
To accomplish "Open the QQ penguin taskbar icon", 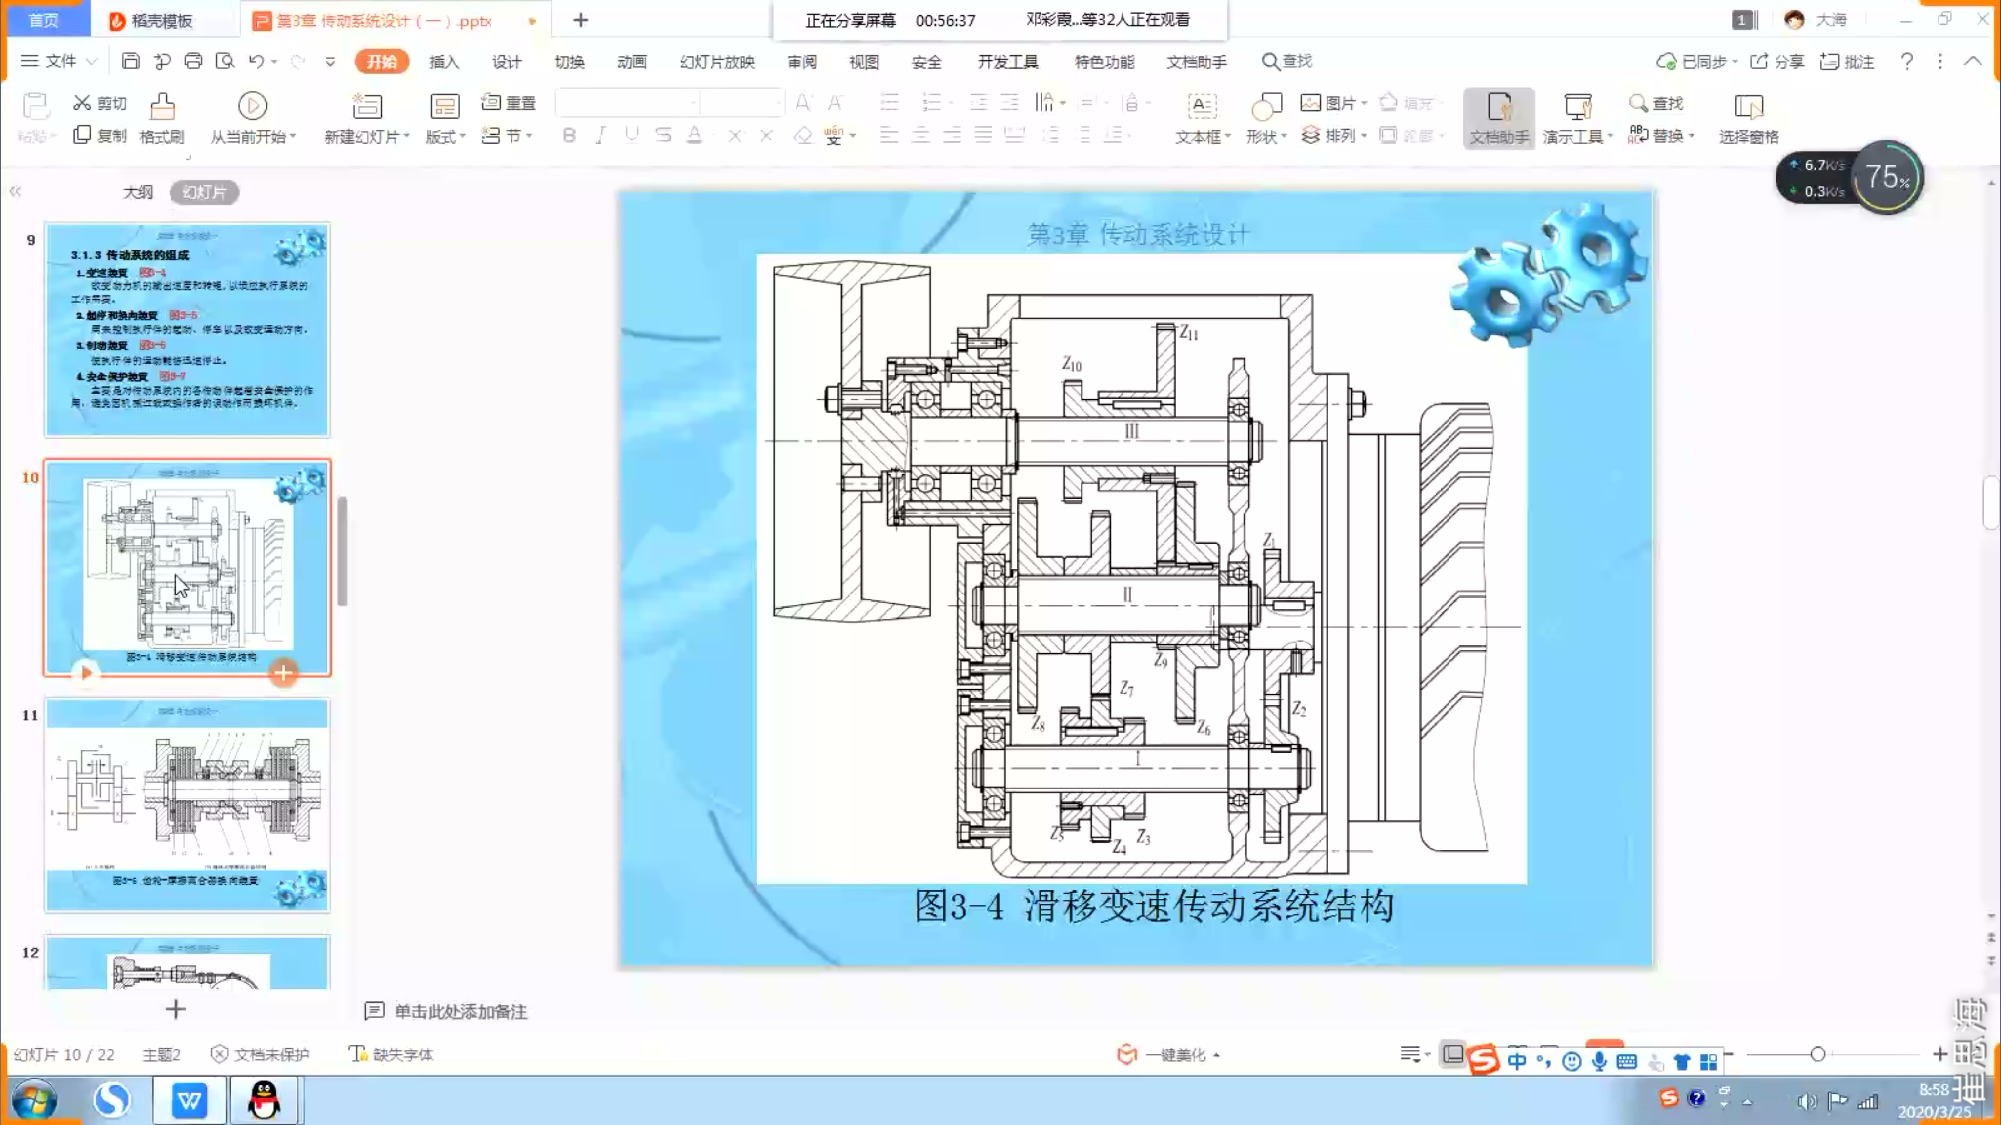I will click(x=264, y=1100).
